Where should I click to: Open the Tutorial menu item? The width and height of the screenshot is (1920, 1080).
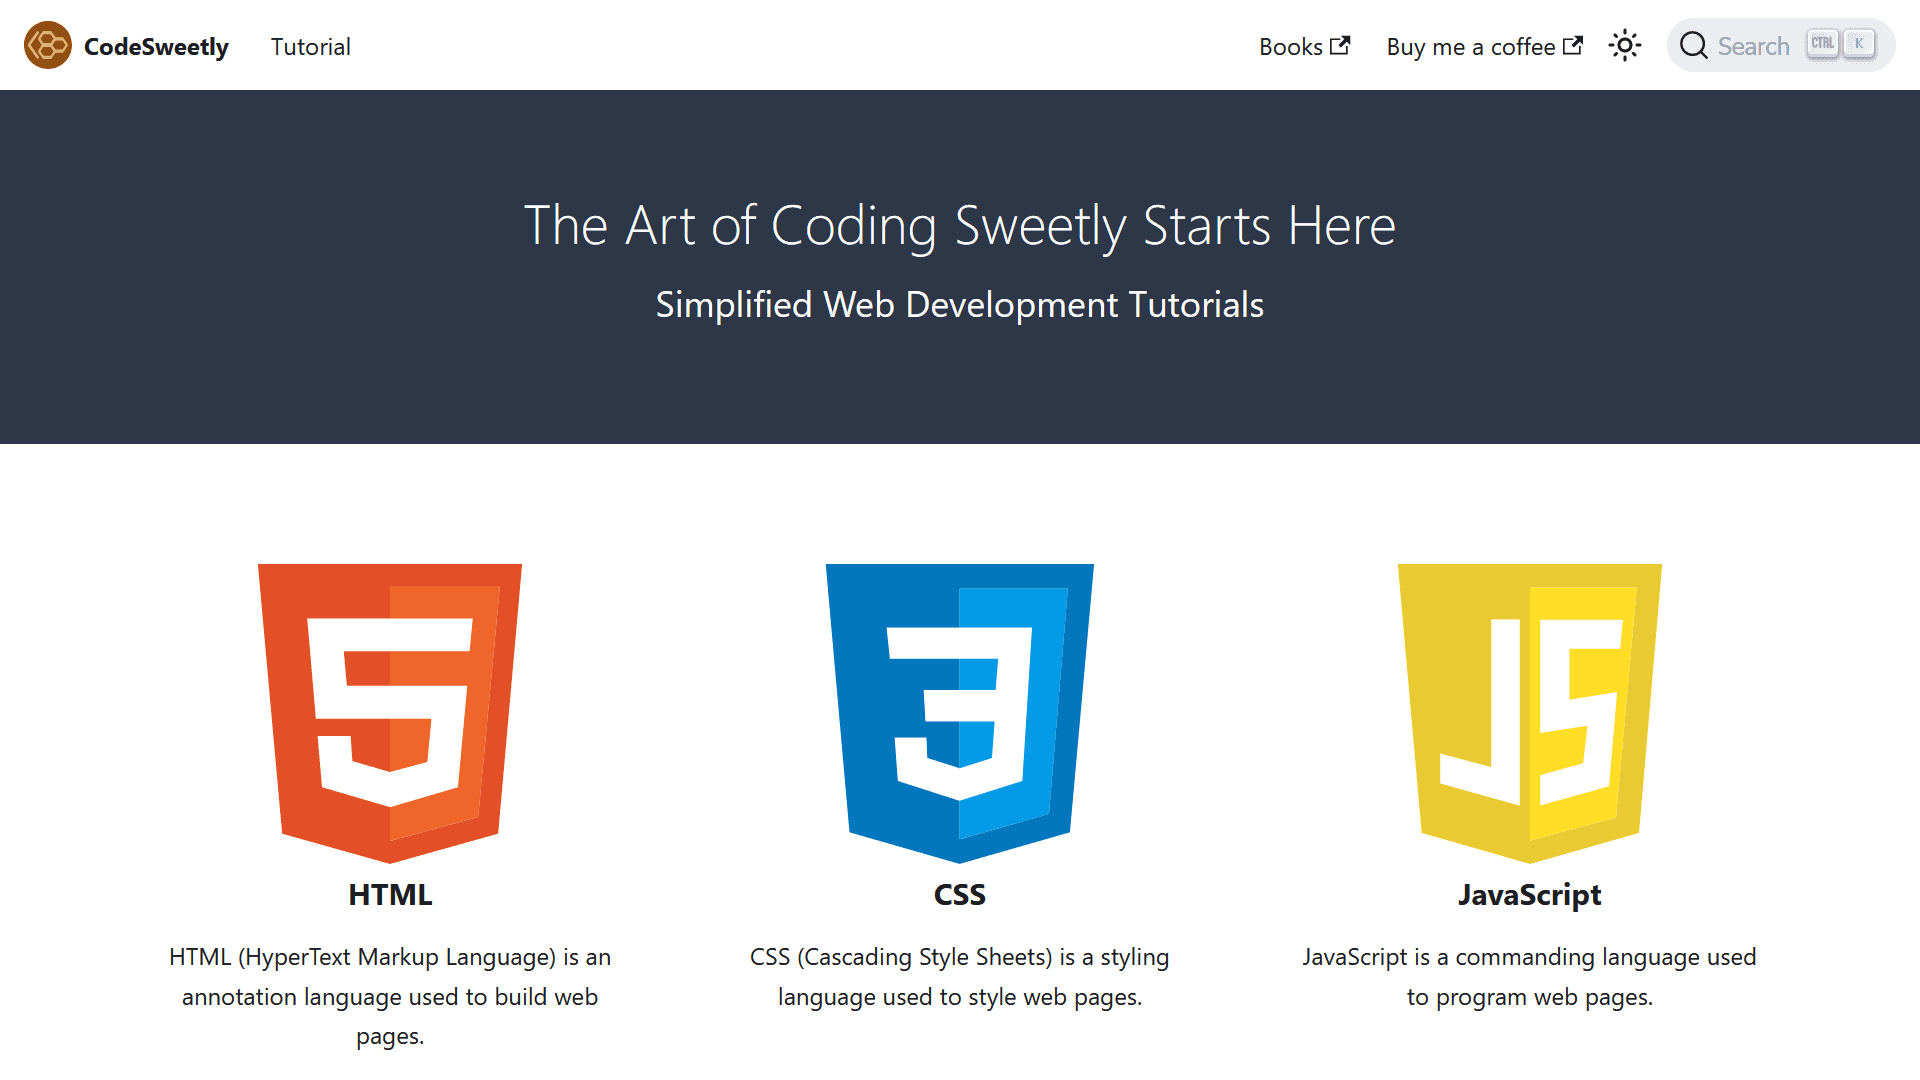click(x=310, y=47)
